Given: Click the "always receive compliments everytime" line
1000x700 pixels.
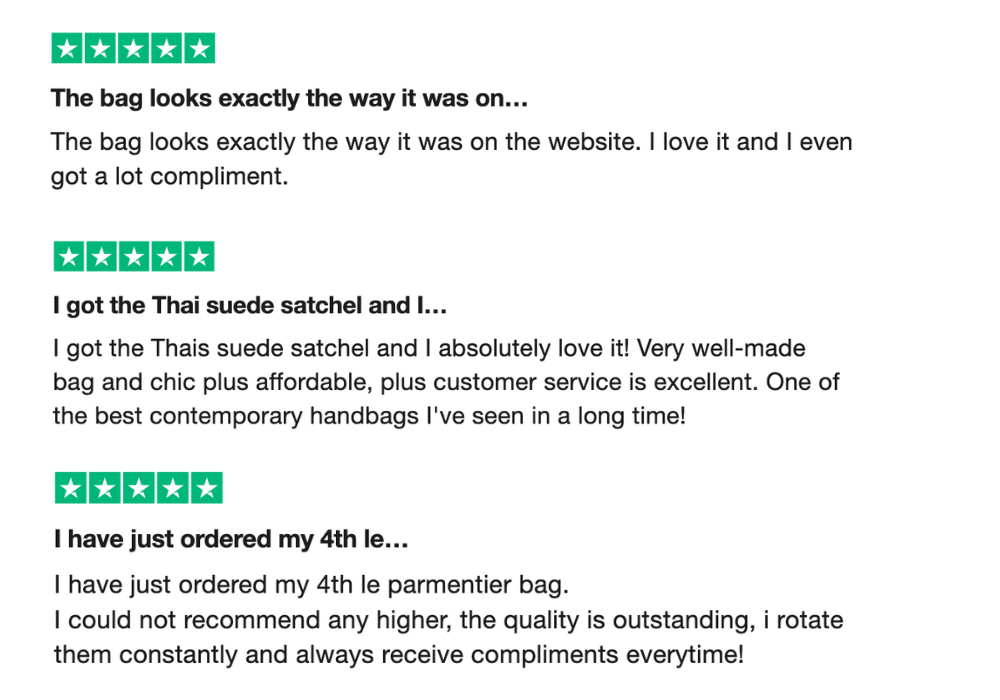Looking at the screenshot, I should 399,655.
